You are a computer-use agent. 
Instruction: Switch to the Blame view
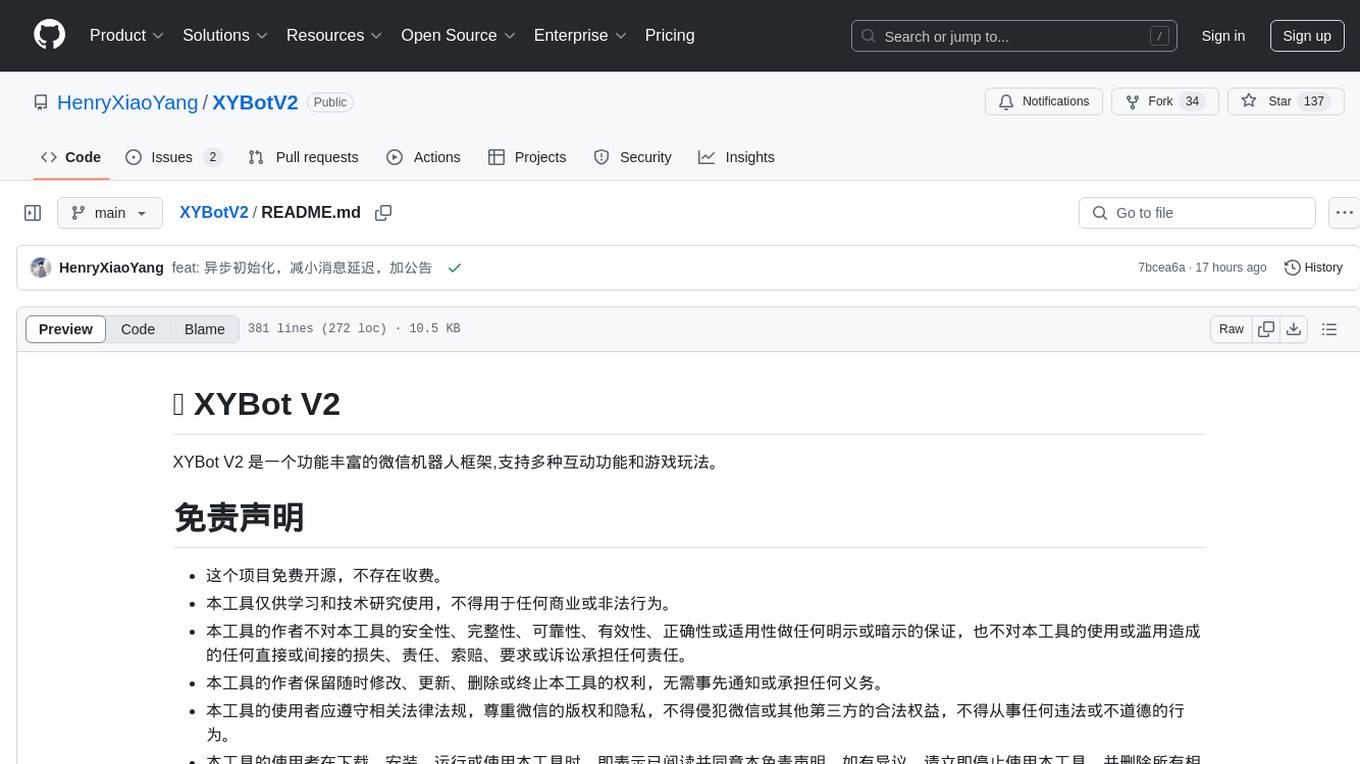(205, 329)
